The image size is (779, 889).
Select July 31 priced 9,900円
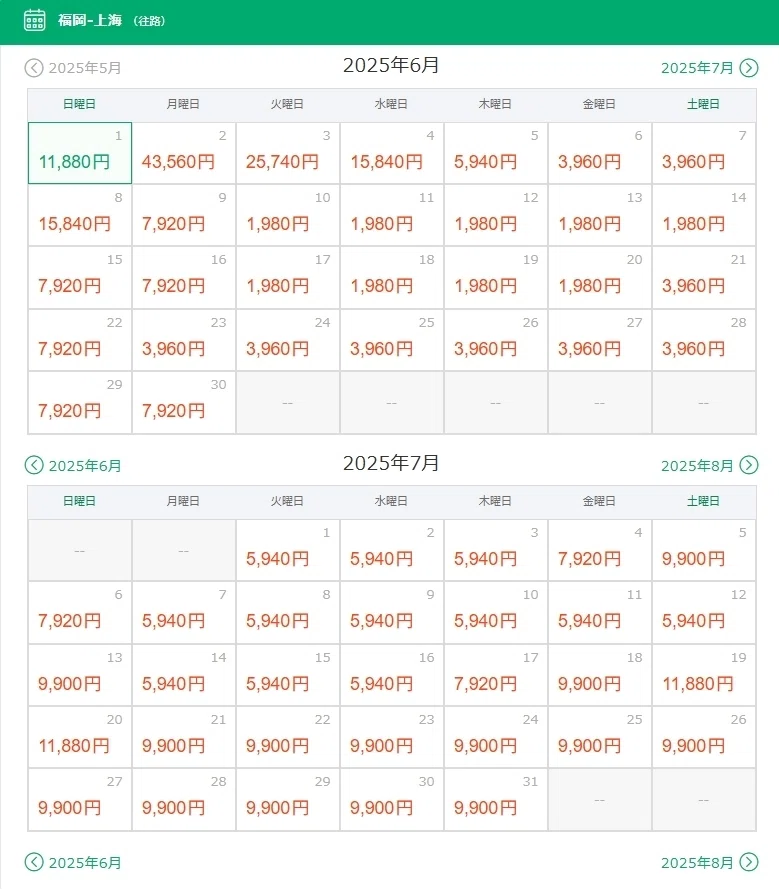pyautogui.click(x=496, y=800)
